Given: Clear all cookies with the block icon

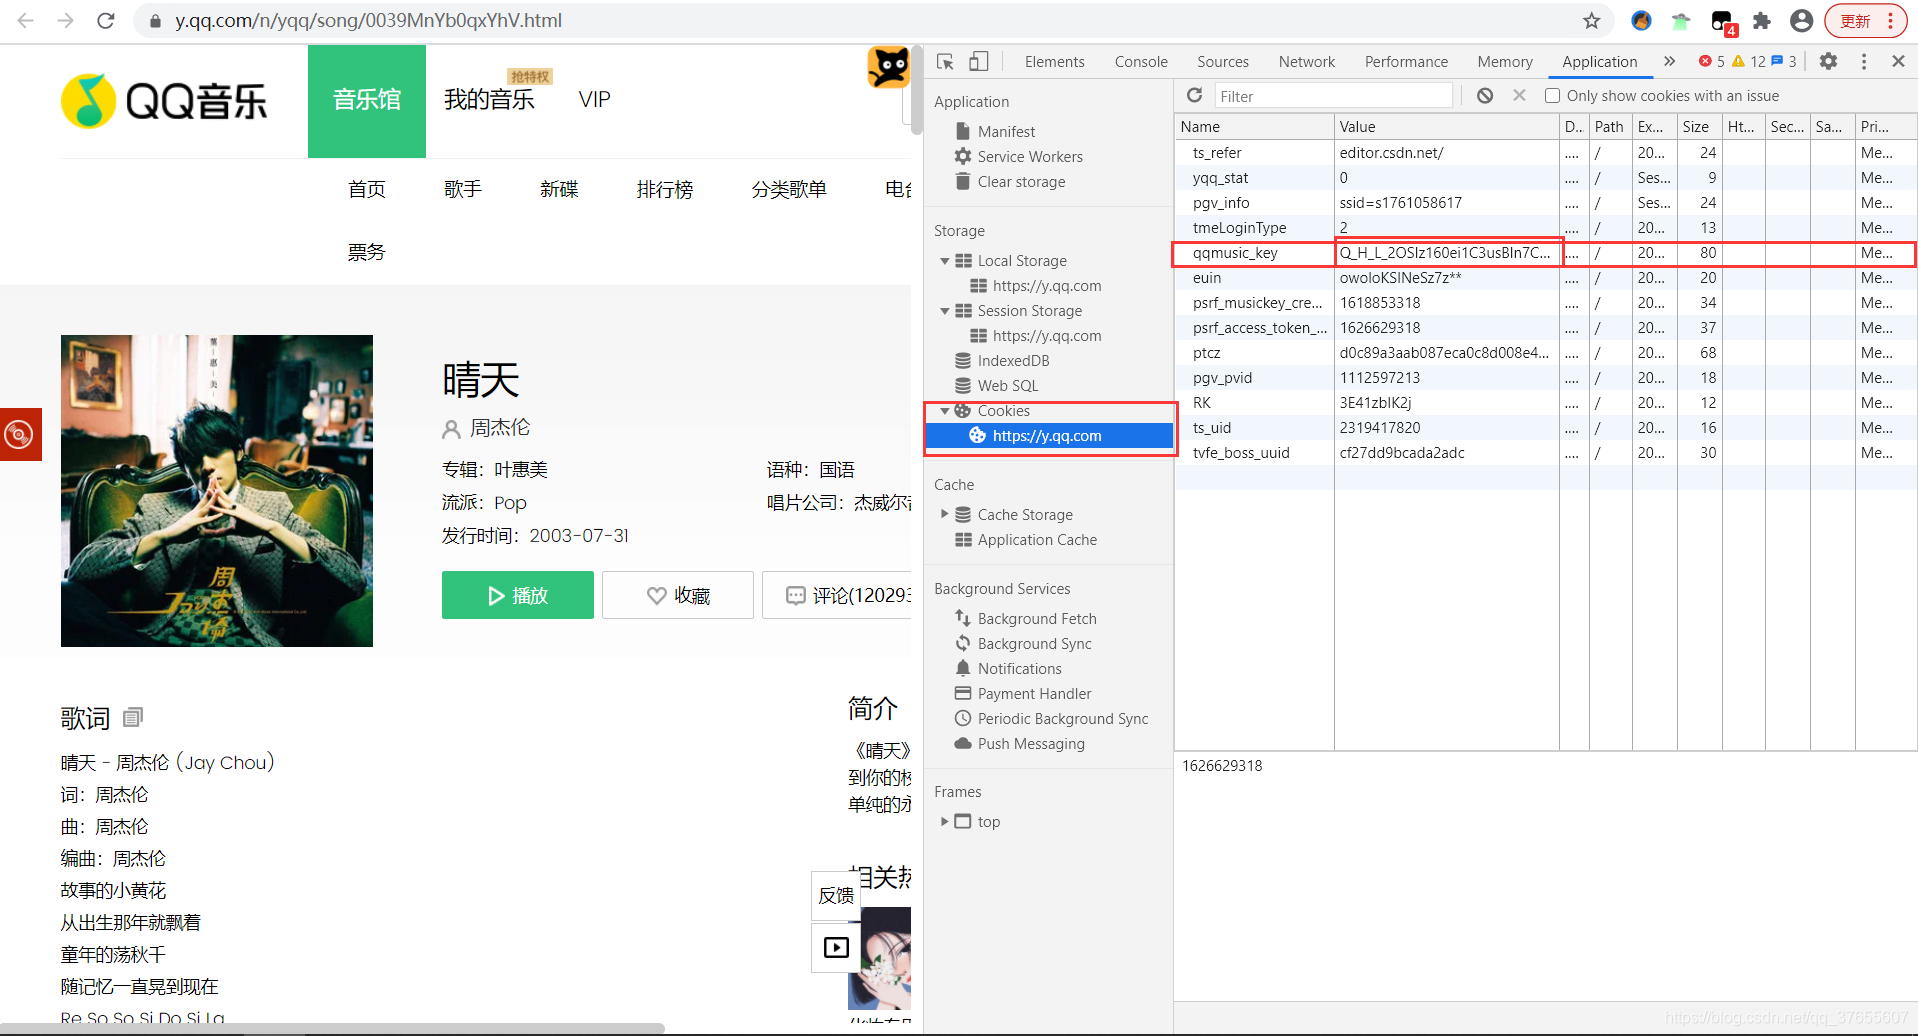Looking at the screenshot, I should (1485, 95).
